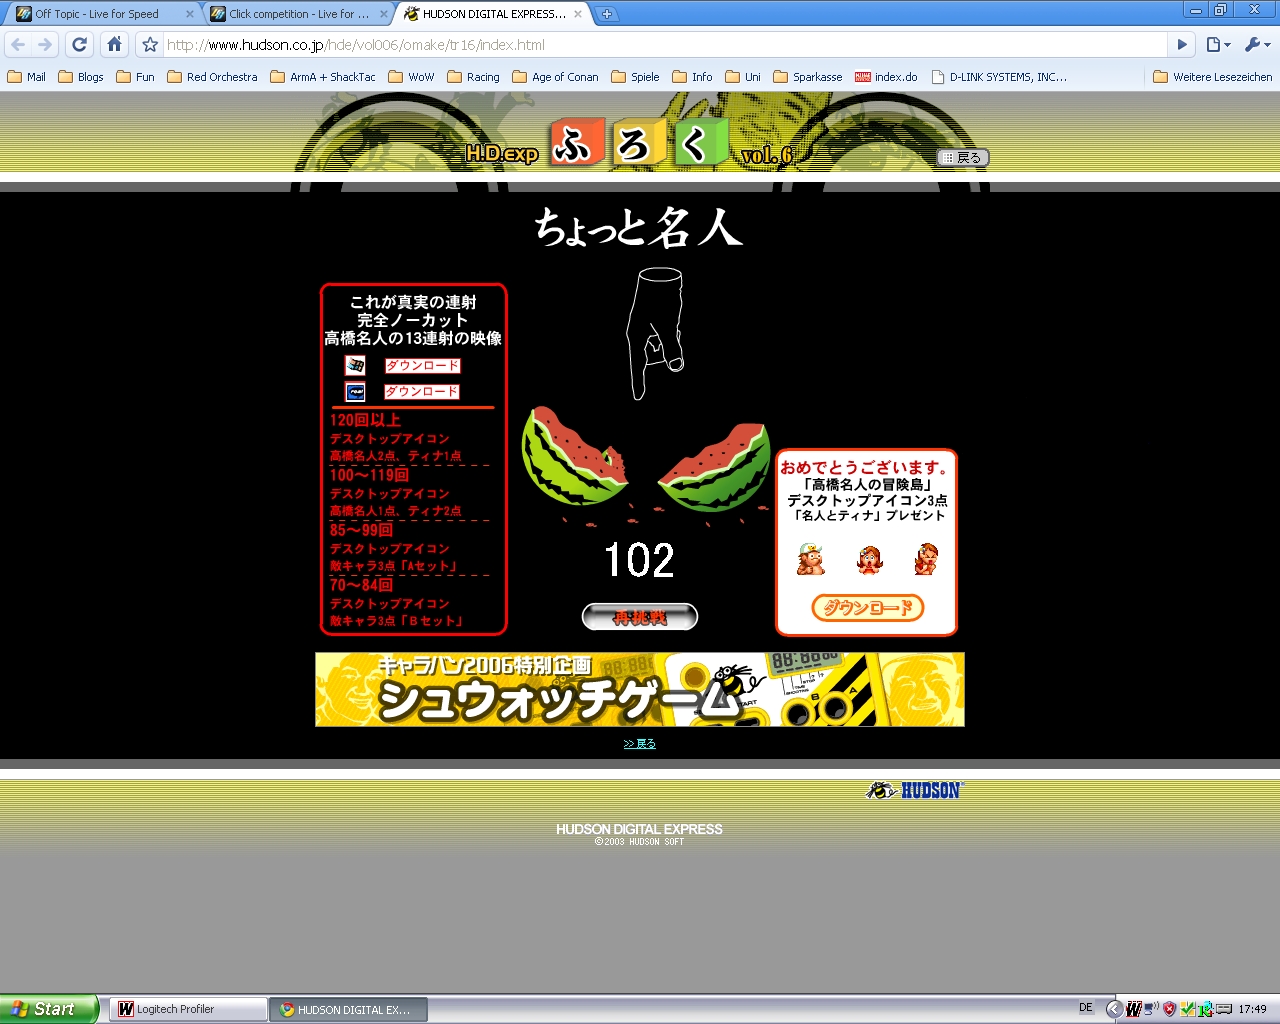Open the Uni bookmarks folder
The height and width of the screenshot is (1024, 1280).
coord(743,77)
